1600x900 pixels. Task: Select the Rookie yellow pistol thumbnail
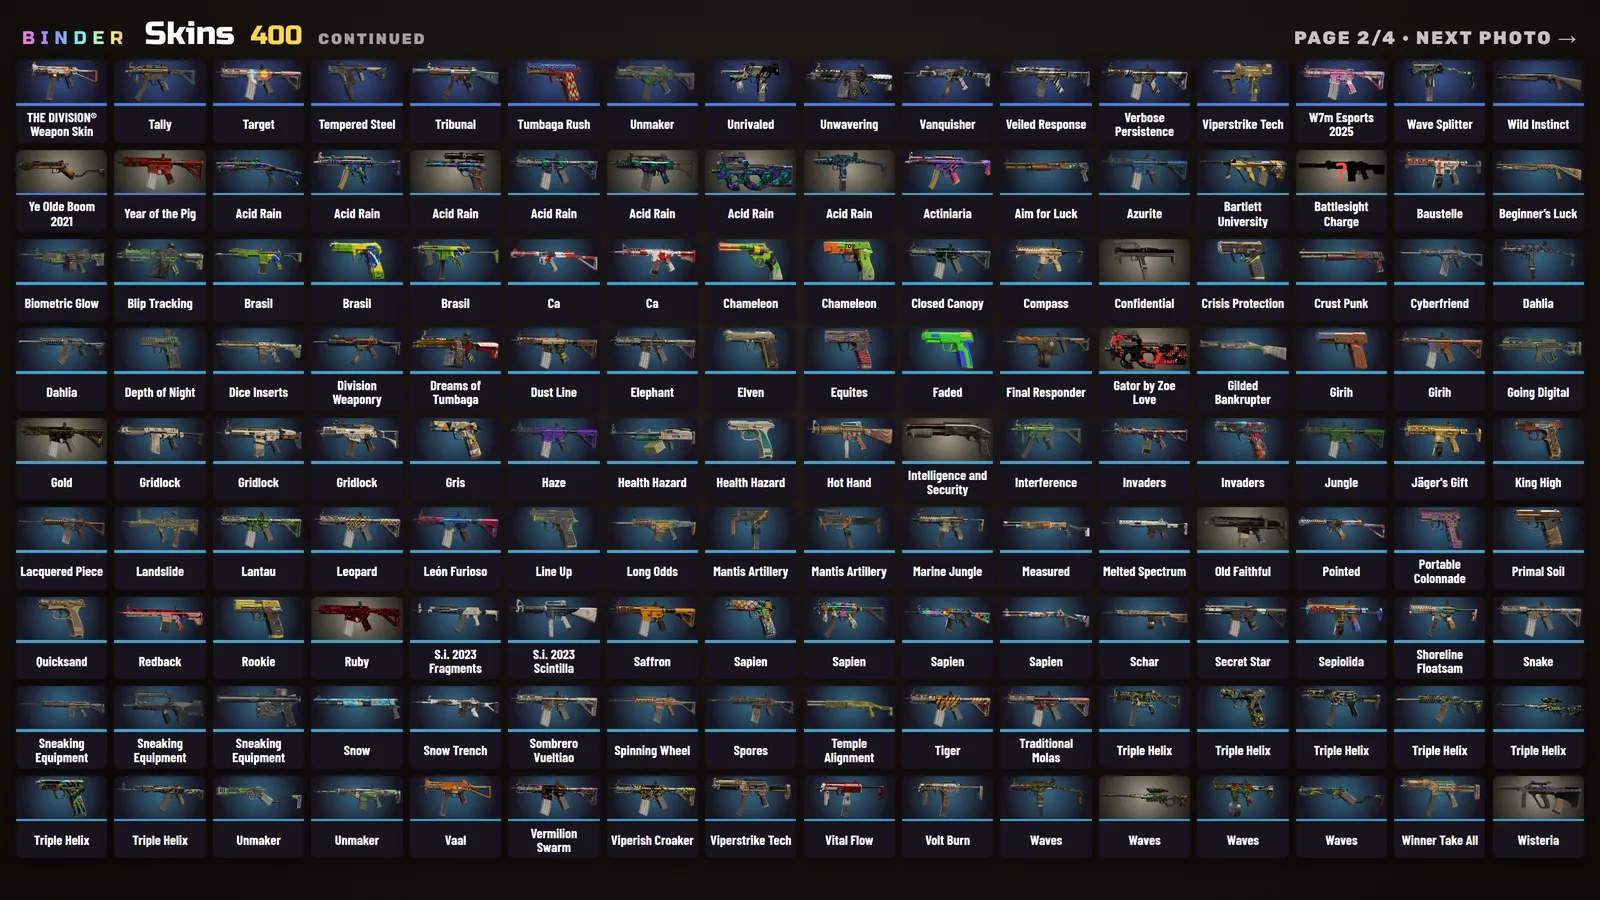tap(258, 619)
